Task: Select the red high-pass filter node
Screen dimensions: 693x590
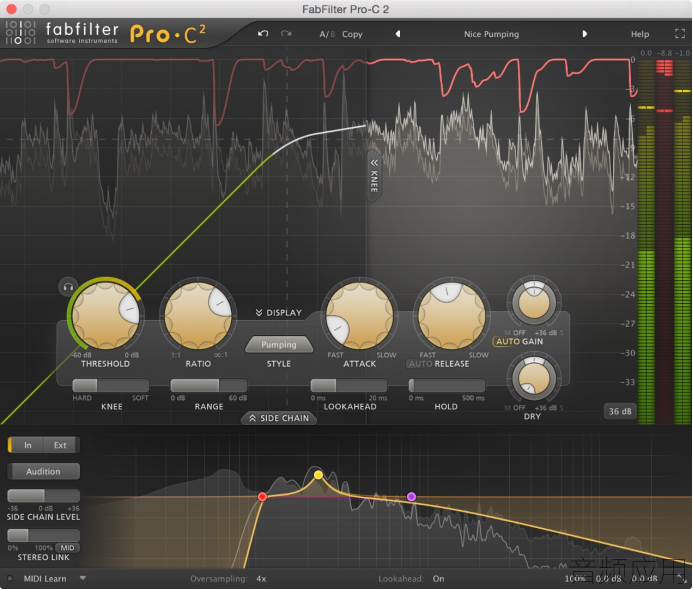Action: (262, 497)
